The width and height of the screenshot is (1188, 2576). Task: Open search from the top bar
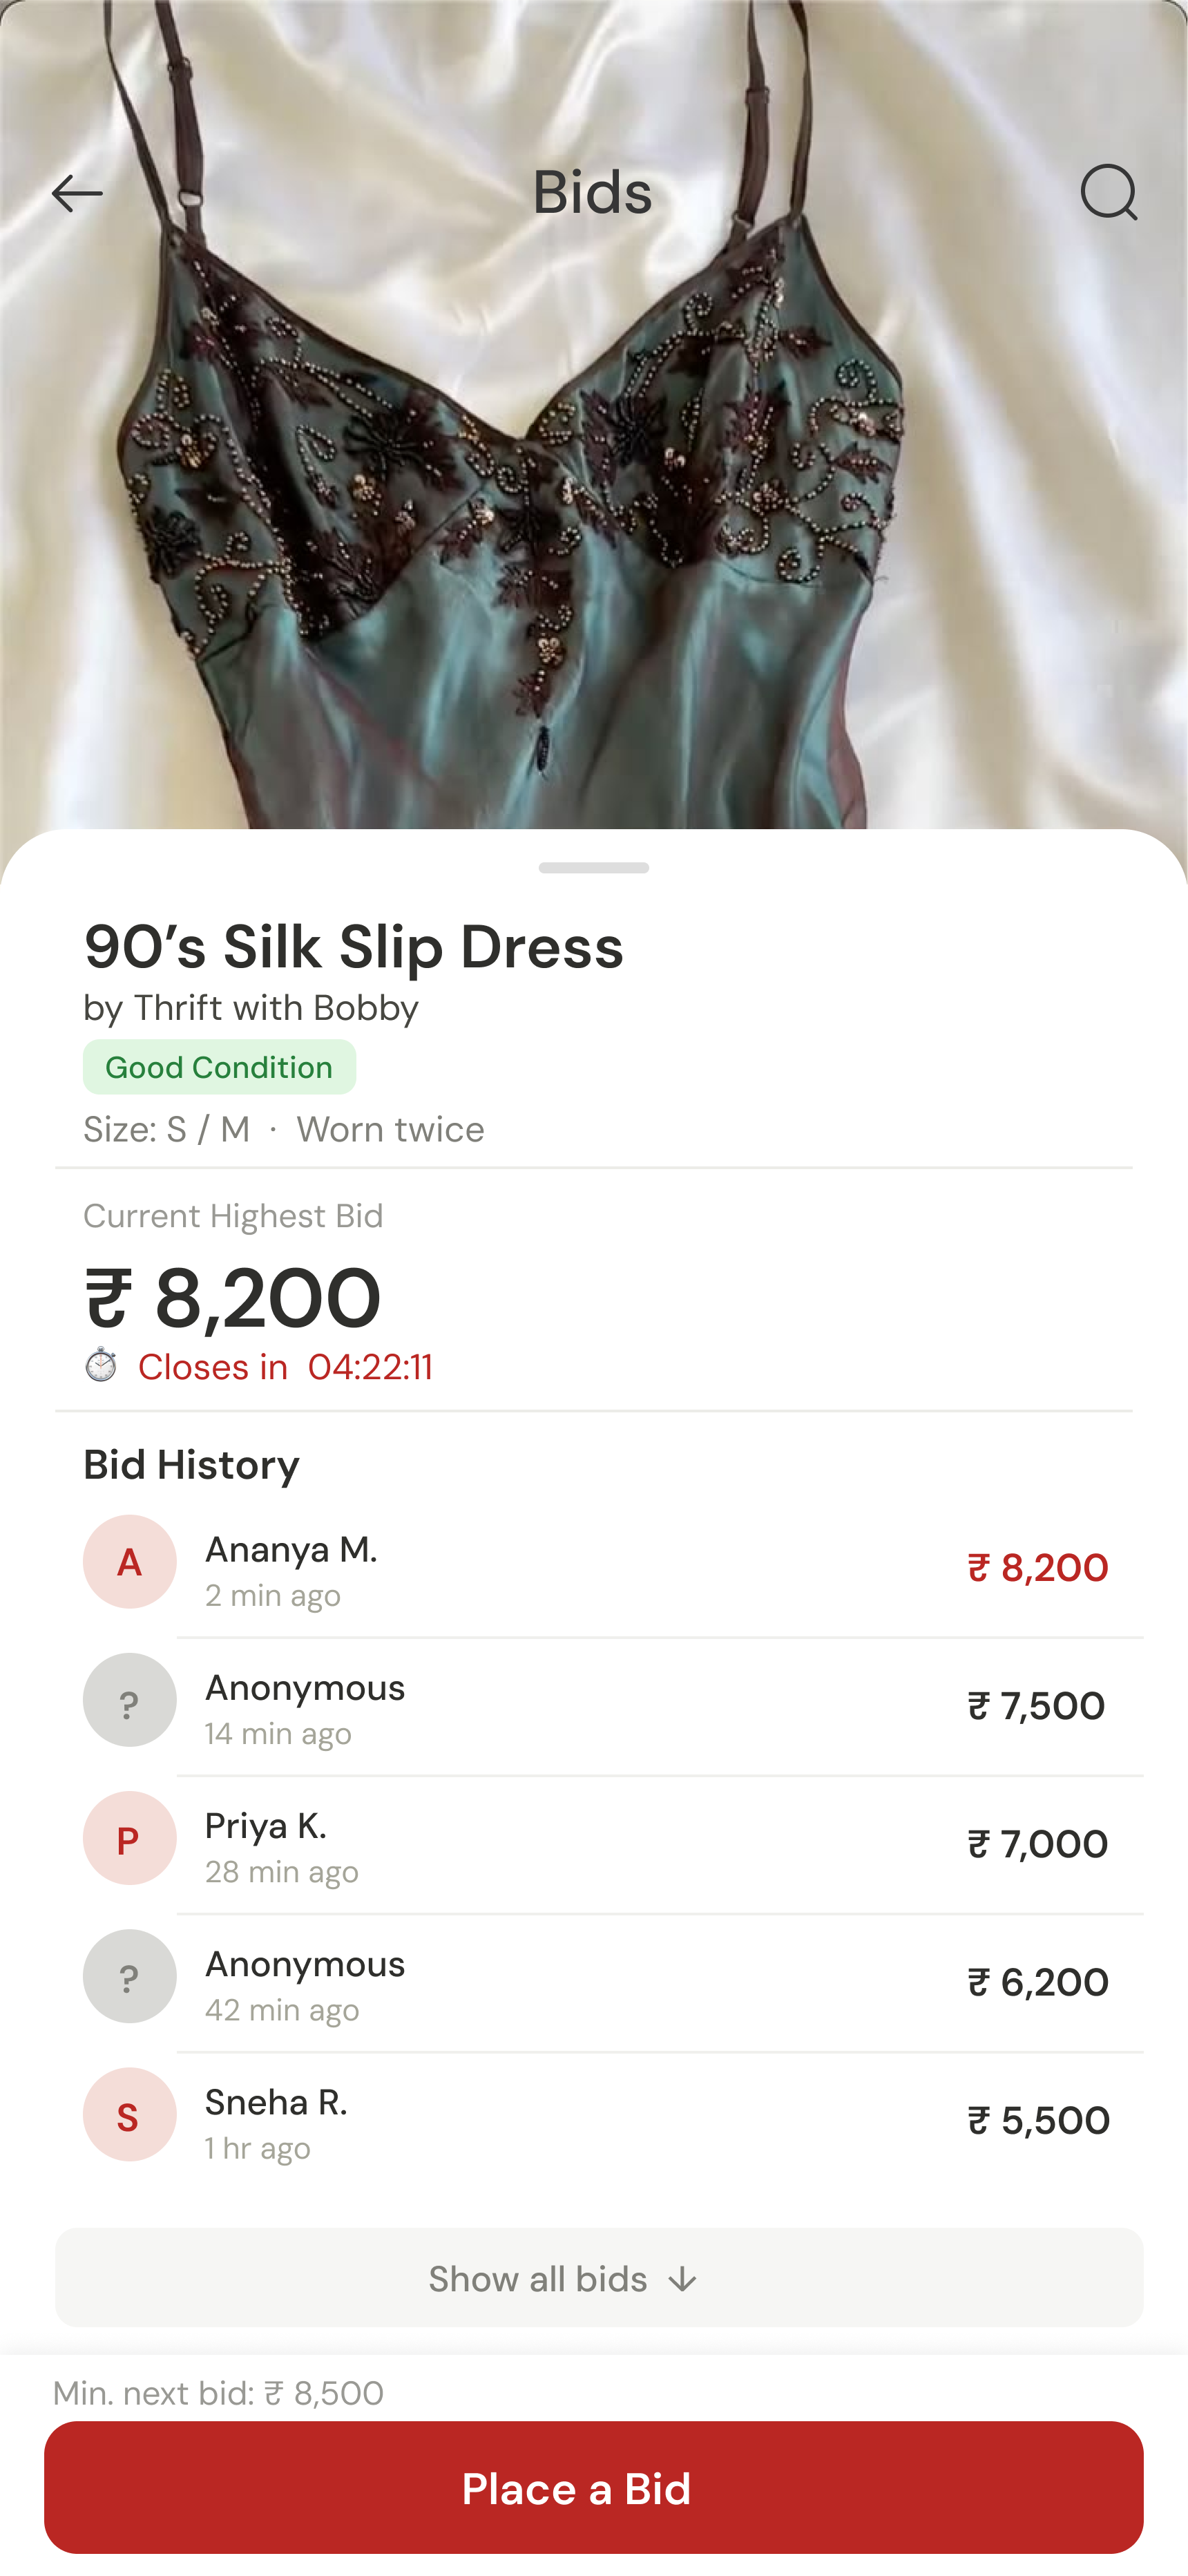(x=1110, y=193)
